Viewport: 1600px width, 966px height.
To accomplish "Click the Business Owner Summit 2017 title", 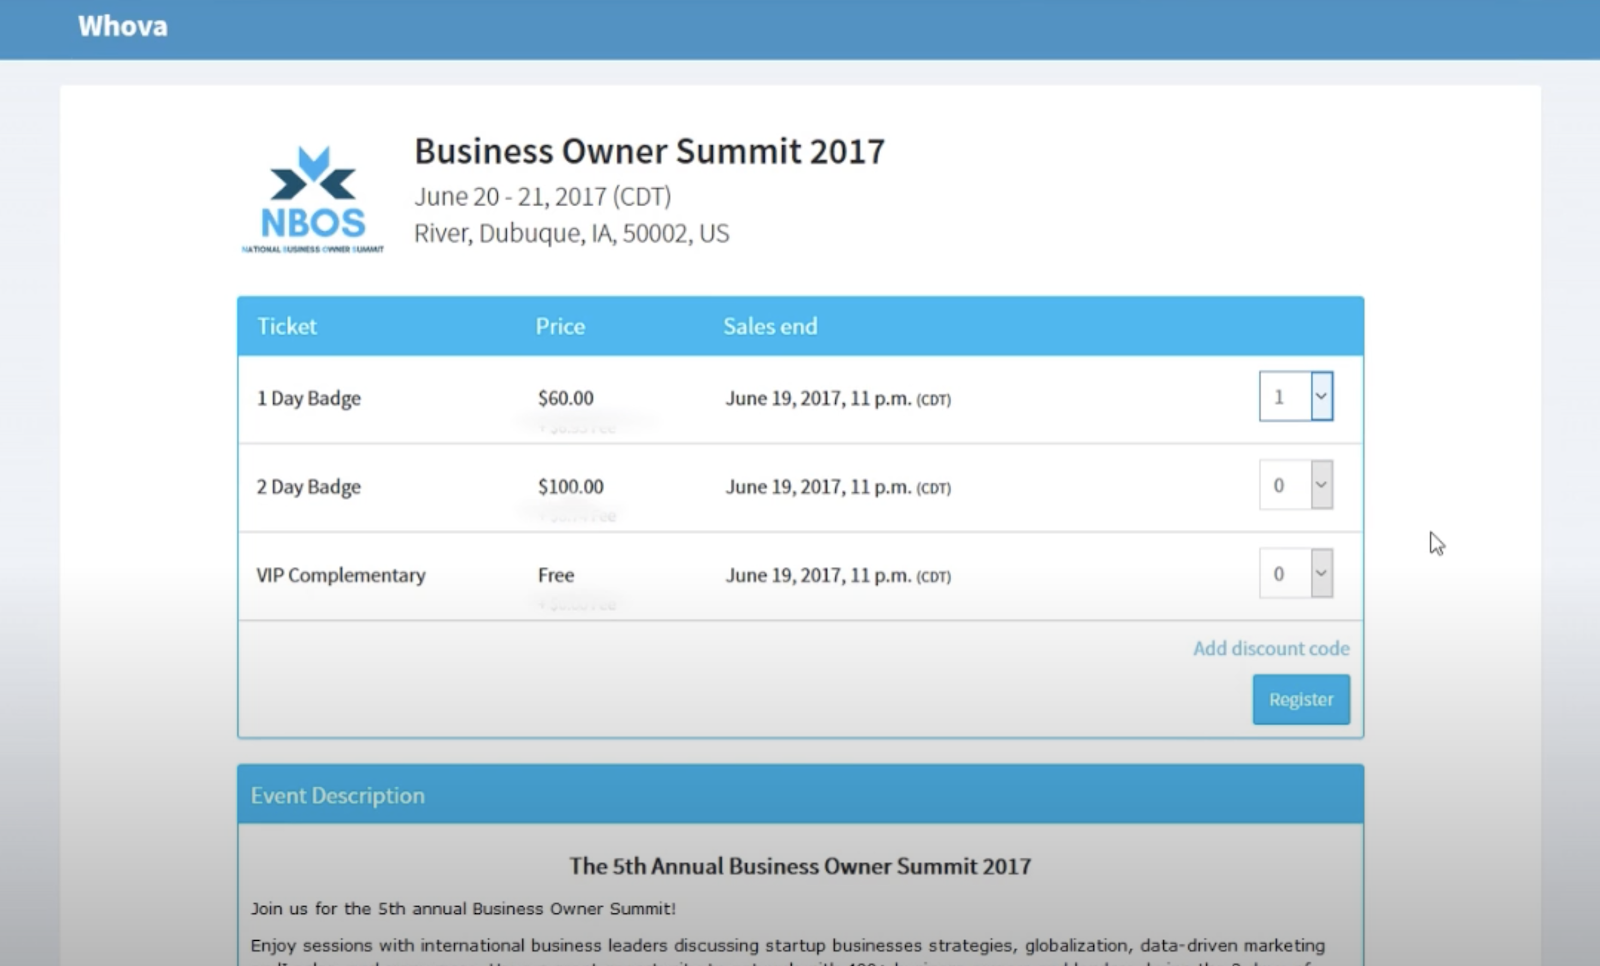I will tap(649, 151).
